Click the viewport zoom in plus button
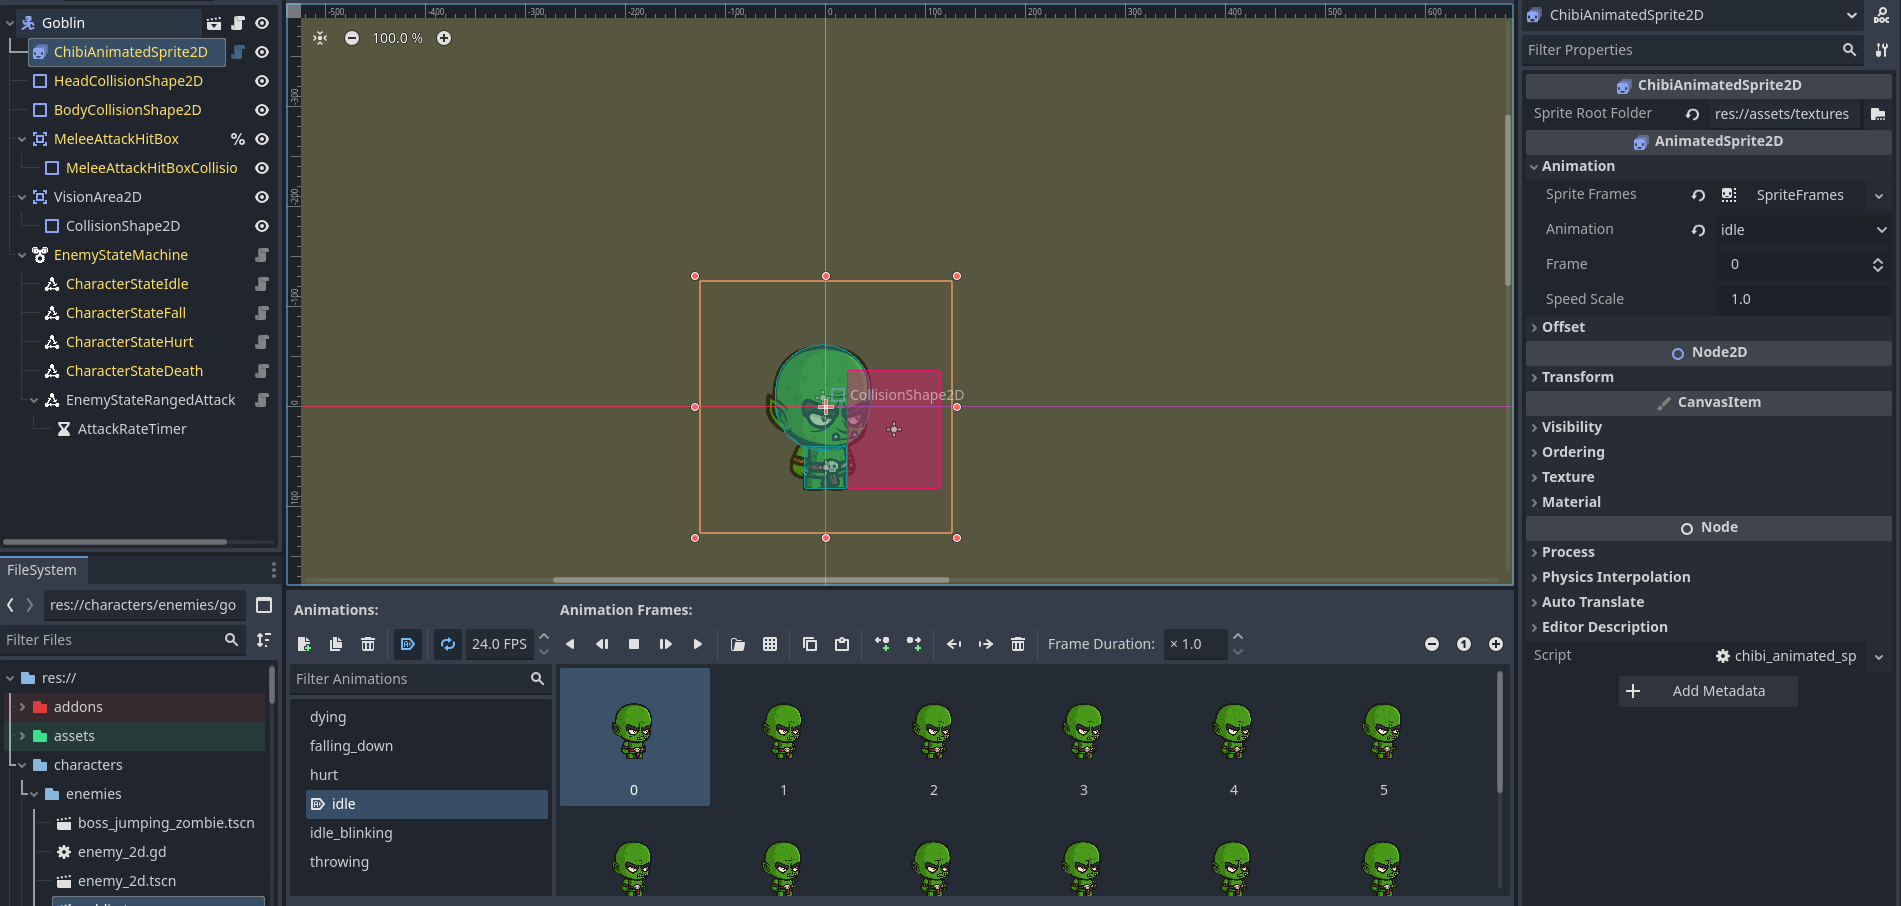 pos(444,38)
